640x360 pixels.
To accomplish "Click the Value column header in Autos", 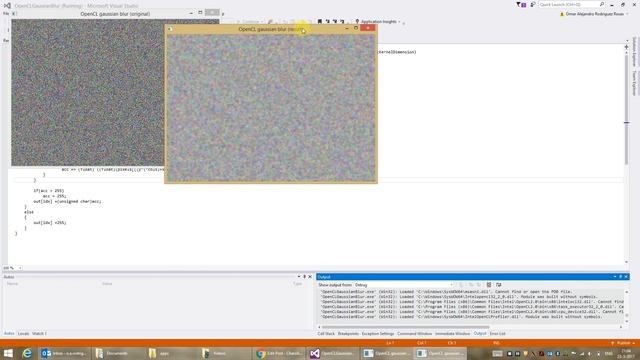I will (x=107, y=284).
